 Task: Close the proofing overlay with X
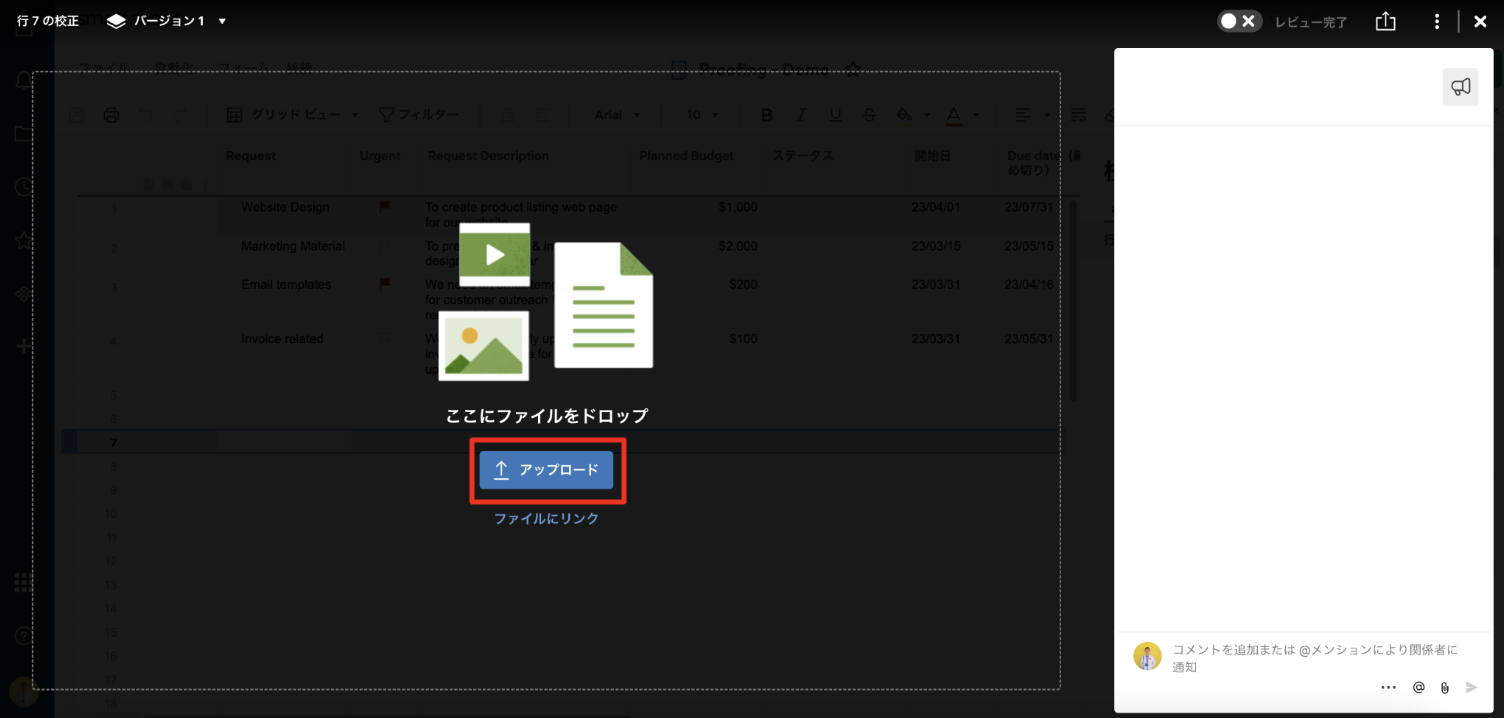pyautogui.click(x=1480, y=21)
